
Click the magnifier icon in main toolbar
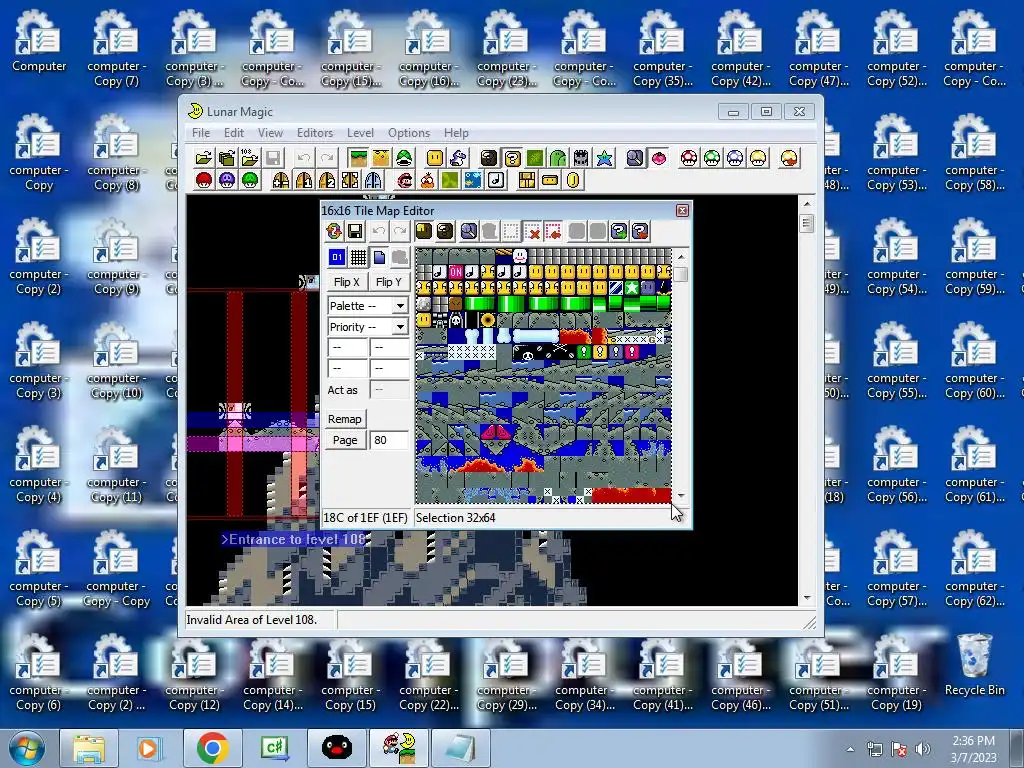coord(635,158)
